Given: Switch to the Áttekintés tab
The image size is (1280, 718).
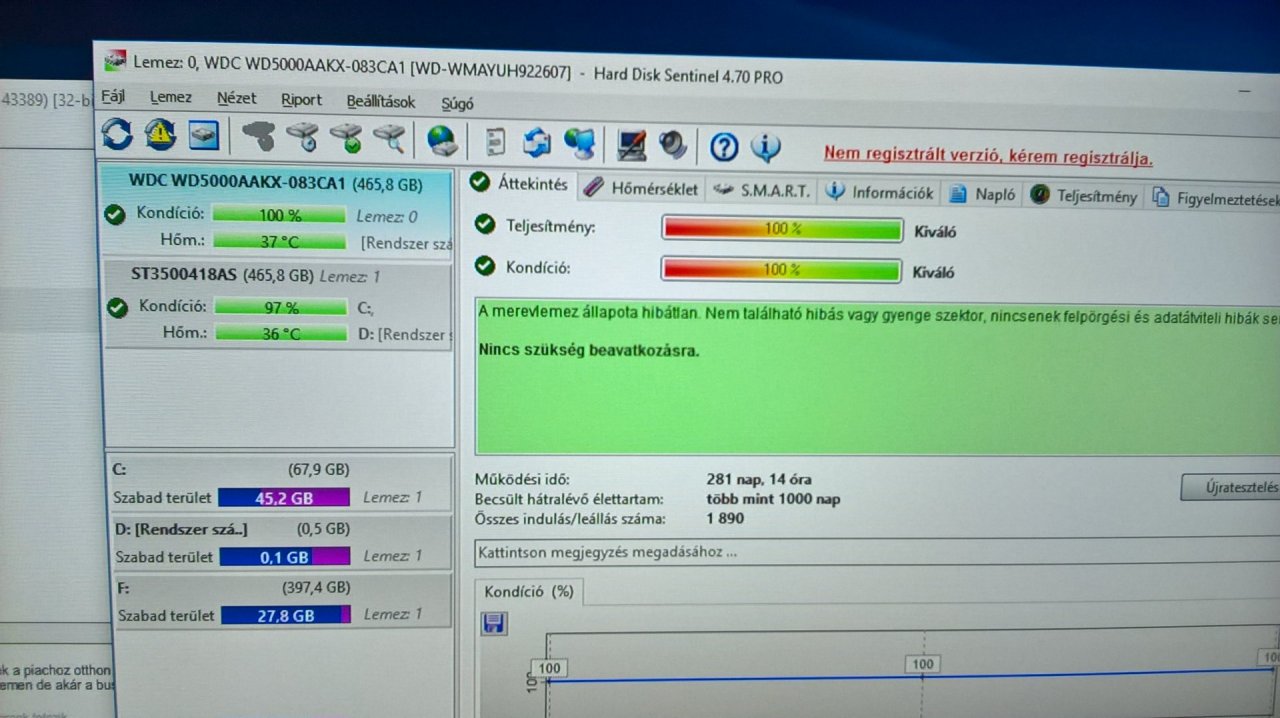Looking at the screenshot, I should [521, 185].
